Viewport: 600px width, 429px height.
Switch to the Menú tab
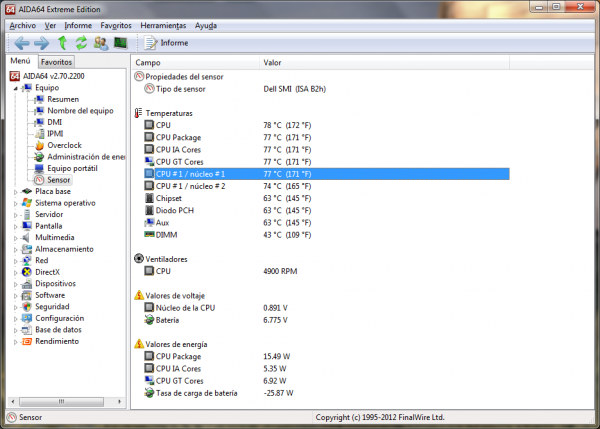[x=21, y=61]
